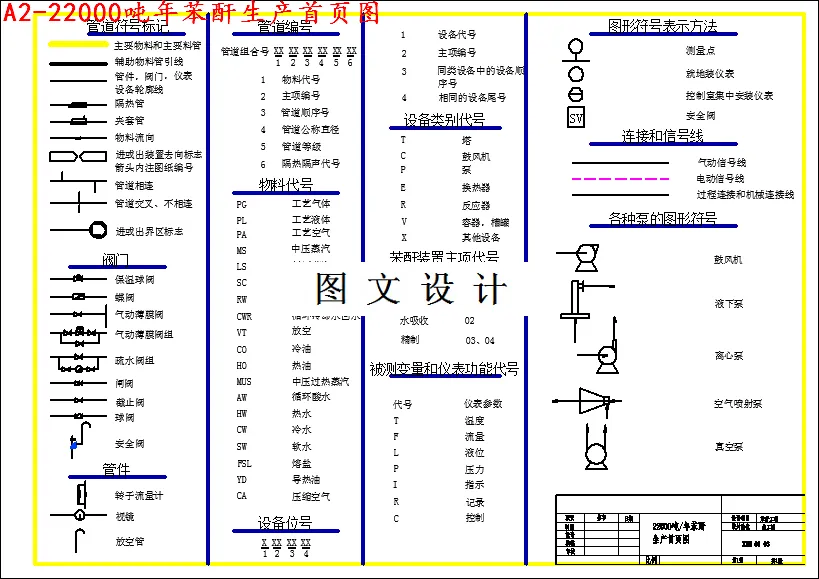
Task: Click the blower (鼓风机) pump symbol
Action: 586,258
